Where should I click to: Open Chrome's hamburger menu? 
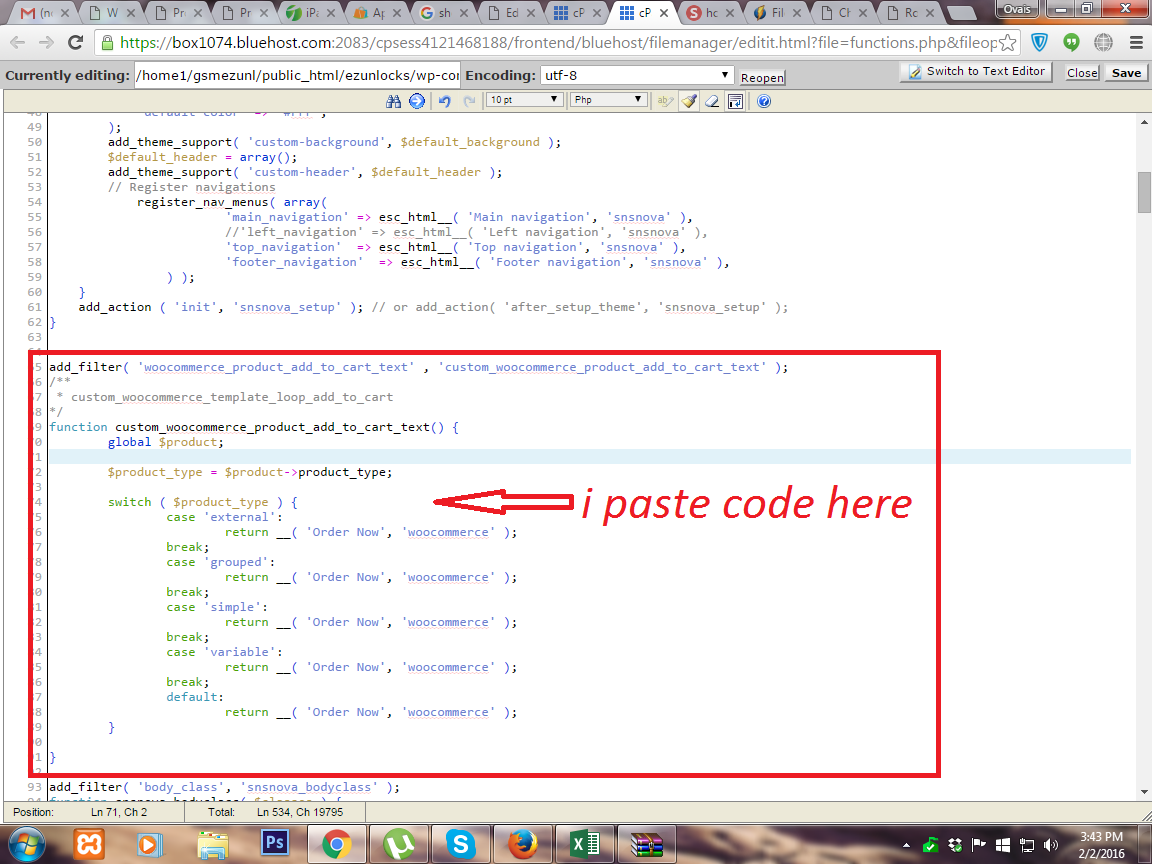tap(1135, 43)
